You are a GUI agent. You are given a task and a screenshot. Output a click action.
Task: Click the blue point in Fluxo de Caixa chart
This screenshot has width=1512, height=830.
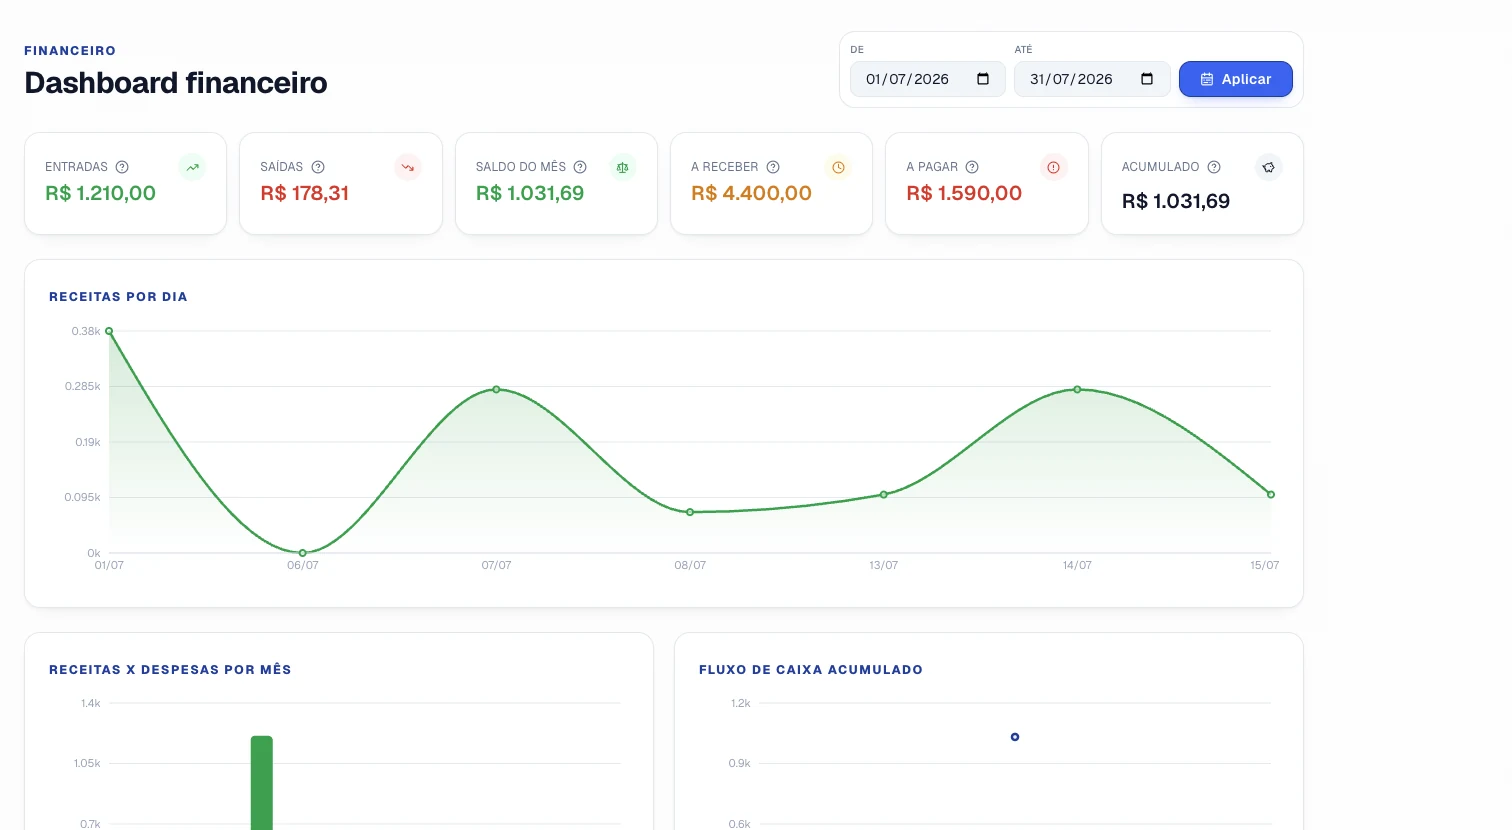(1015, 737)
